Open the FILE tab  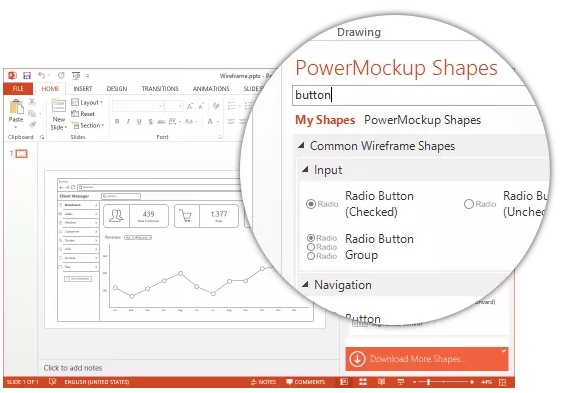tap(18, 89)
